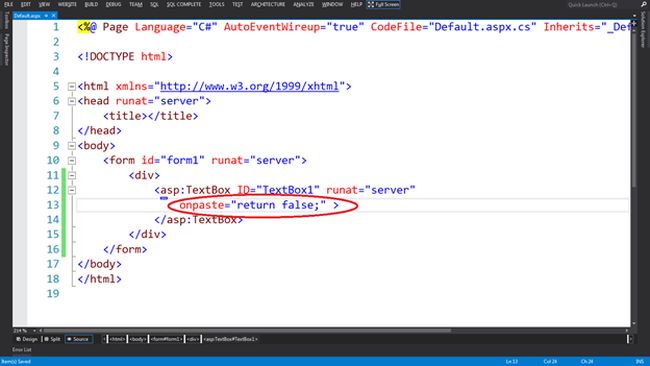Screen dimensions: 650x366
Task: Click the Ch 24 status indicator
Action: point(587,361)
